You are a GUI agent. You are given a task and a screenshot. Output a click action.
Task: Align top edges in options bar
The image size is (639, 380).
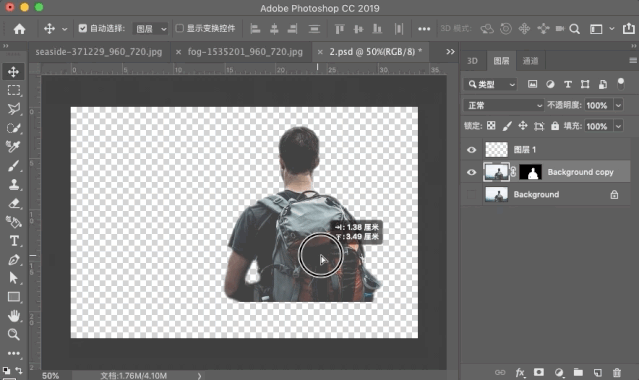coord(339,29)
